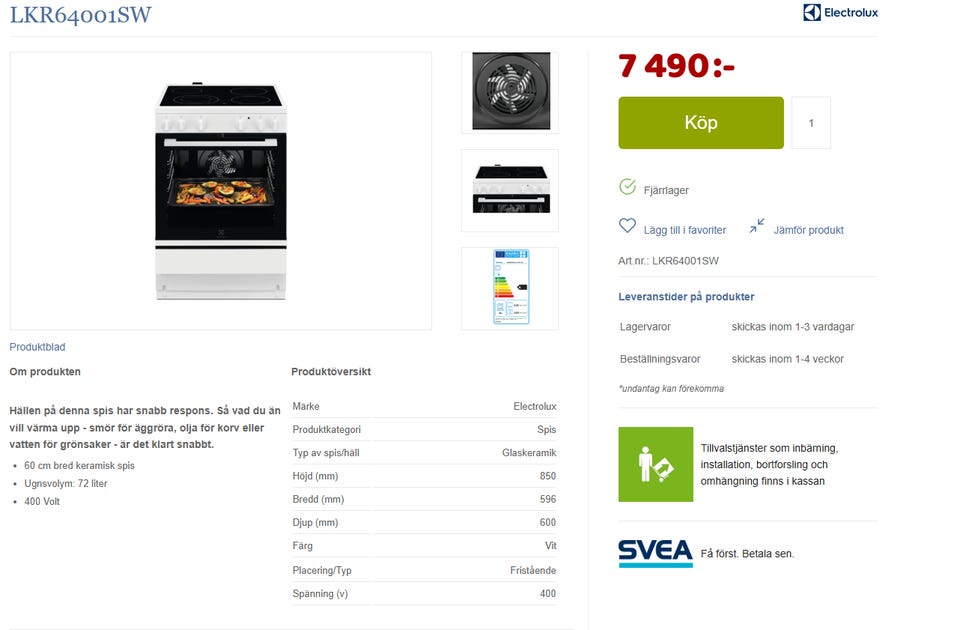The width and height of the screenshot is (960, 630).
Task: Click the heart favorites icon
Action: [x=627, y=226]
